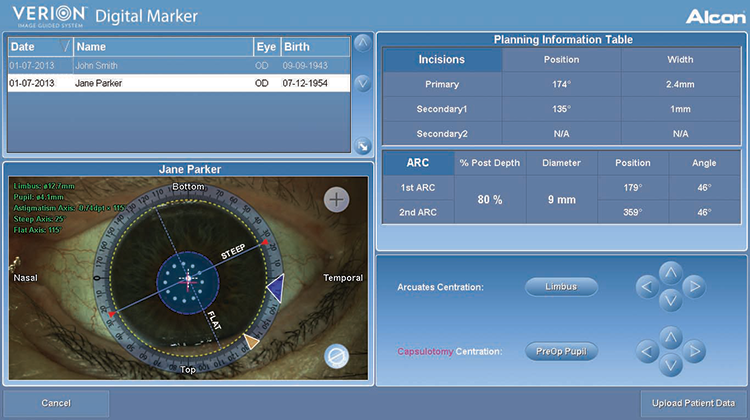The width and height of the screenshot is (750, 420).
Task: Click the expand patient list icon
Action: point(362,146)
